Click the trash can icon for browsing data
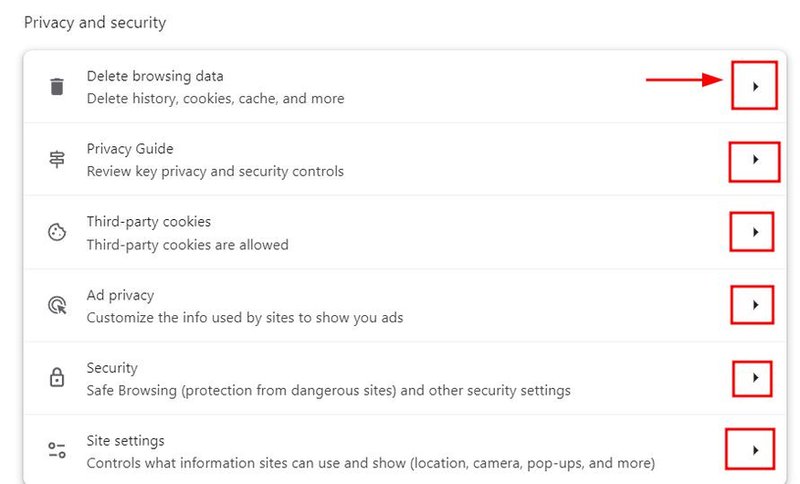This screenshot has width=800, height=484. 57,86
